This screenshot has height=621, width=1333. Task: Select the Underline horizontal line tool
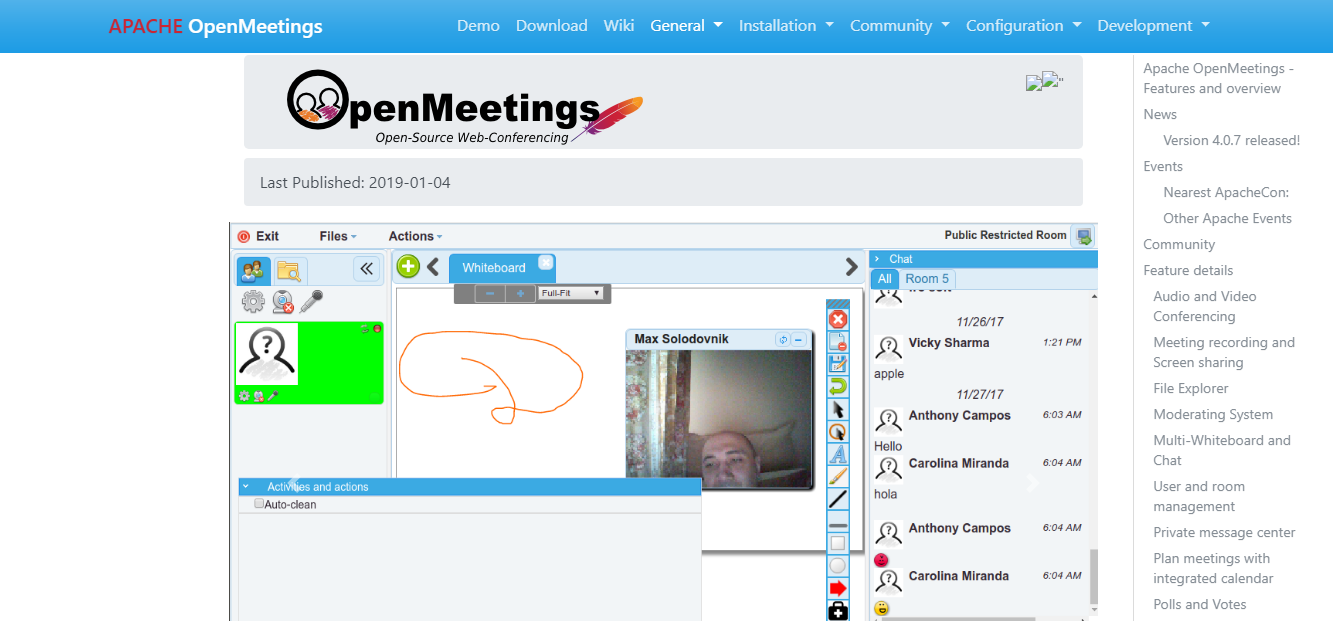click(x=838, y=521)
